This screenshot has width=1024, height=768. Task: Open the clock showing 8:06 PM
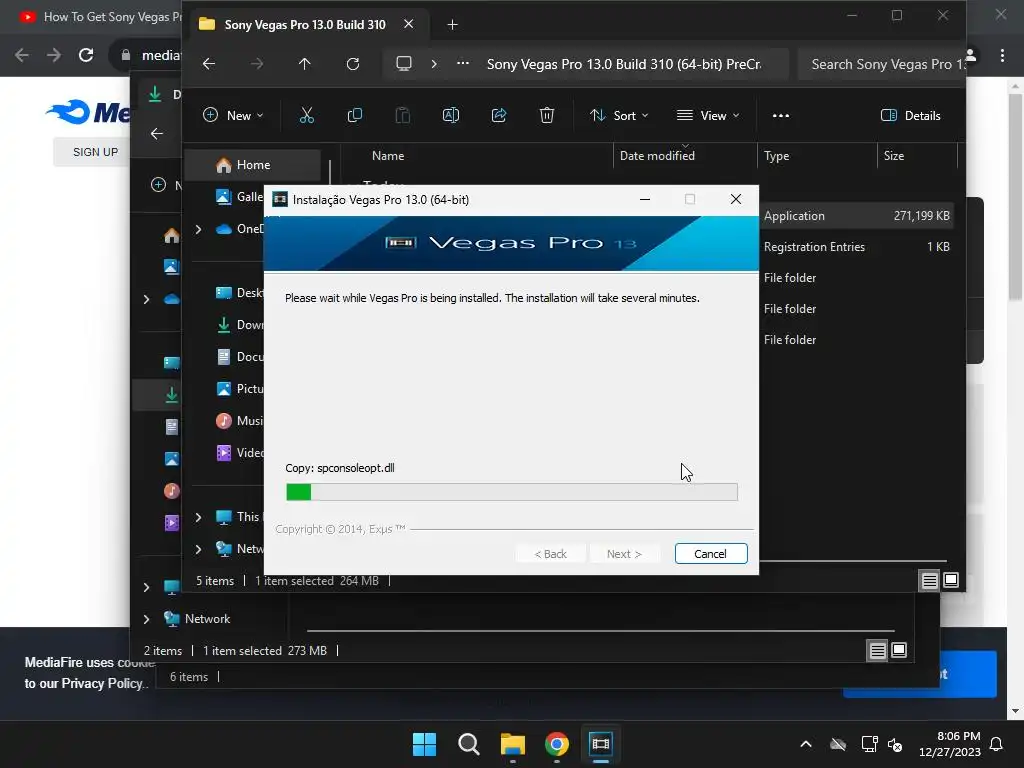(950, 744)
